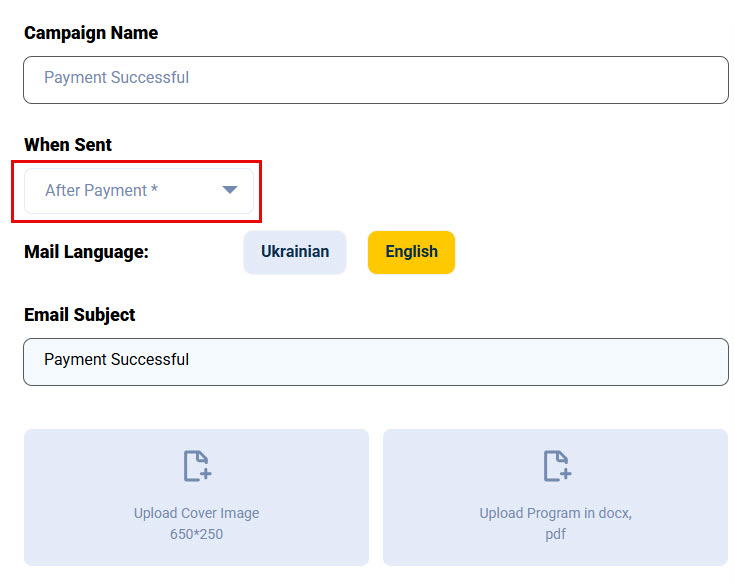
Task: Switch mail language to Ukrainian
Action: (x=295, y=252)
